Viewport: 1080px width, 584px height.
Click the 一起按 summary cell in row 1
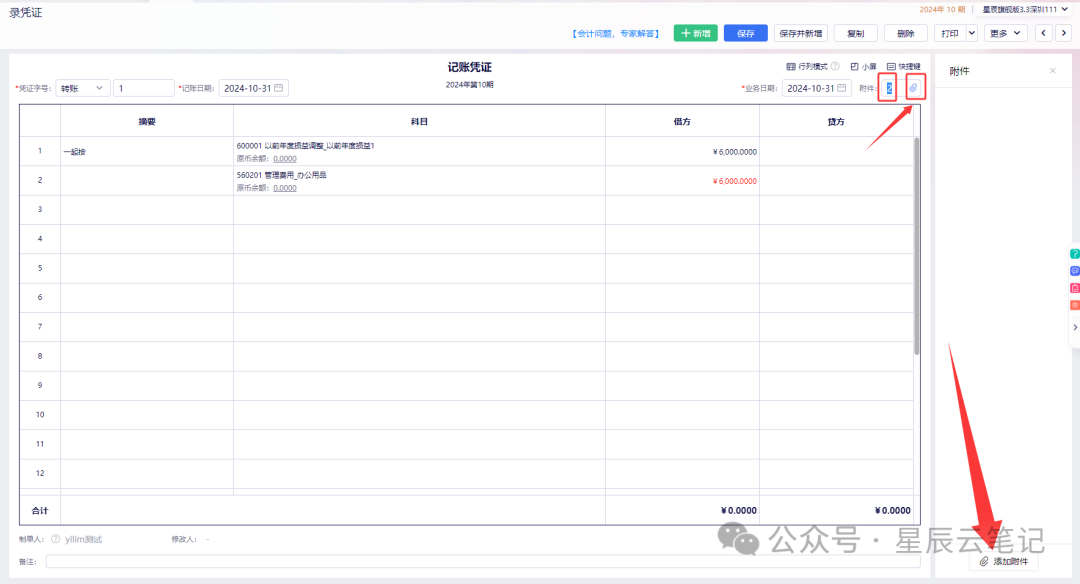pyautogui.click(x=147, y=152)
